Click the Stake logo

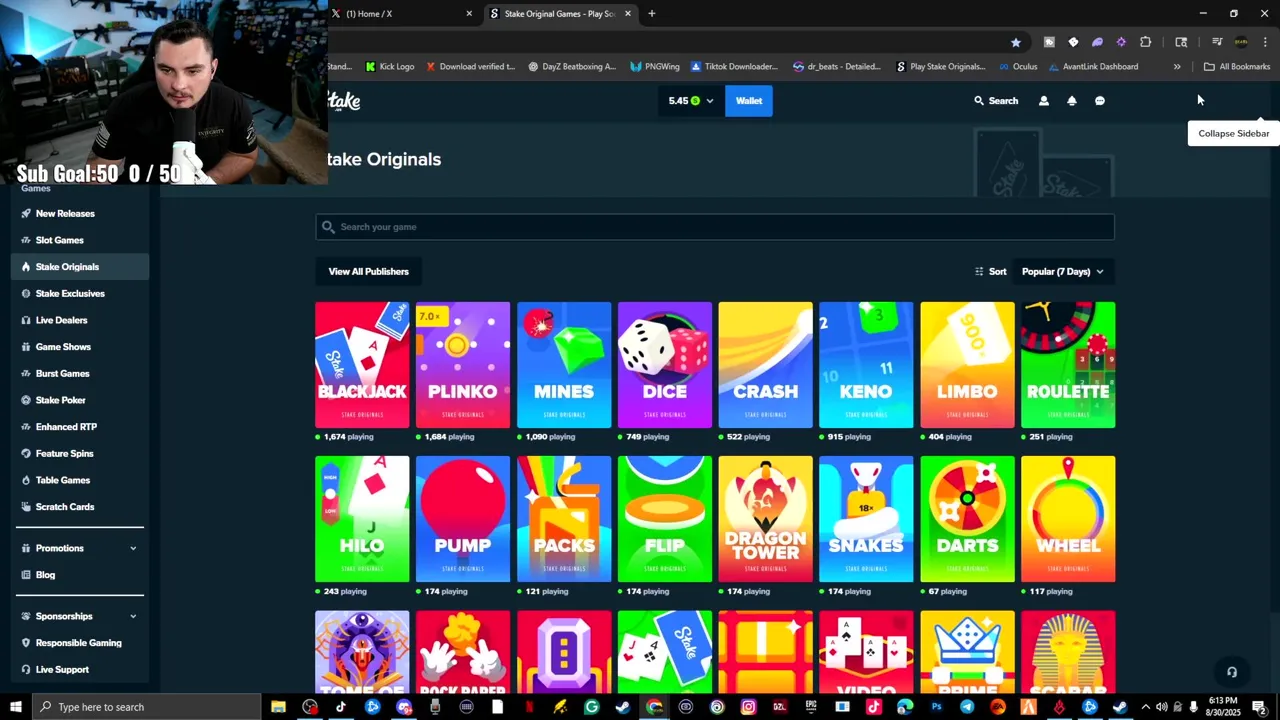344,101
